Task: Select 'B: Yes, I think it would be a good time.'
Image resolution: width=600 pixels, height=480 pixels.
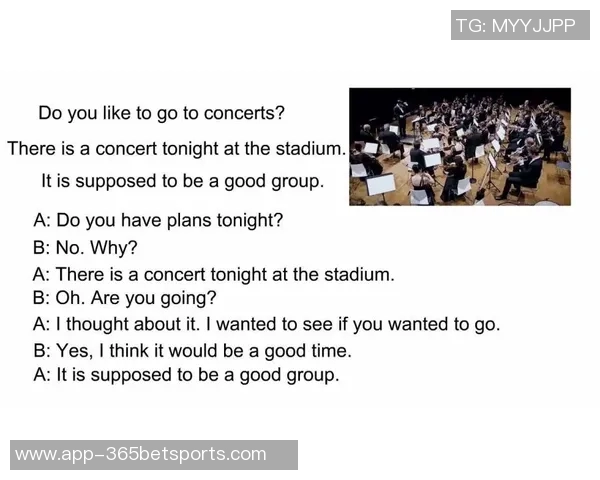Action: click(192, 351)
